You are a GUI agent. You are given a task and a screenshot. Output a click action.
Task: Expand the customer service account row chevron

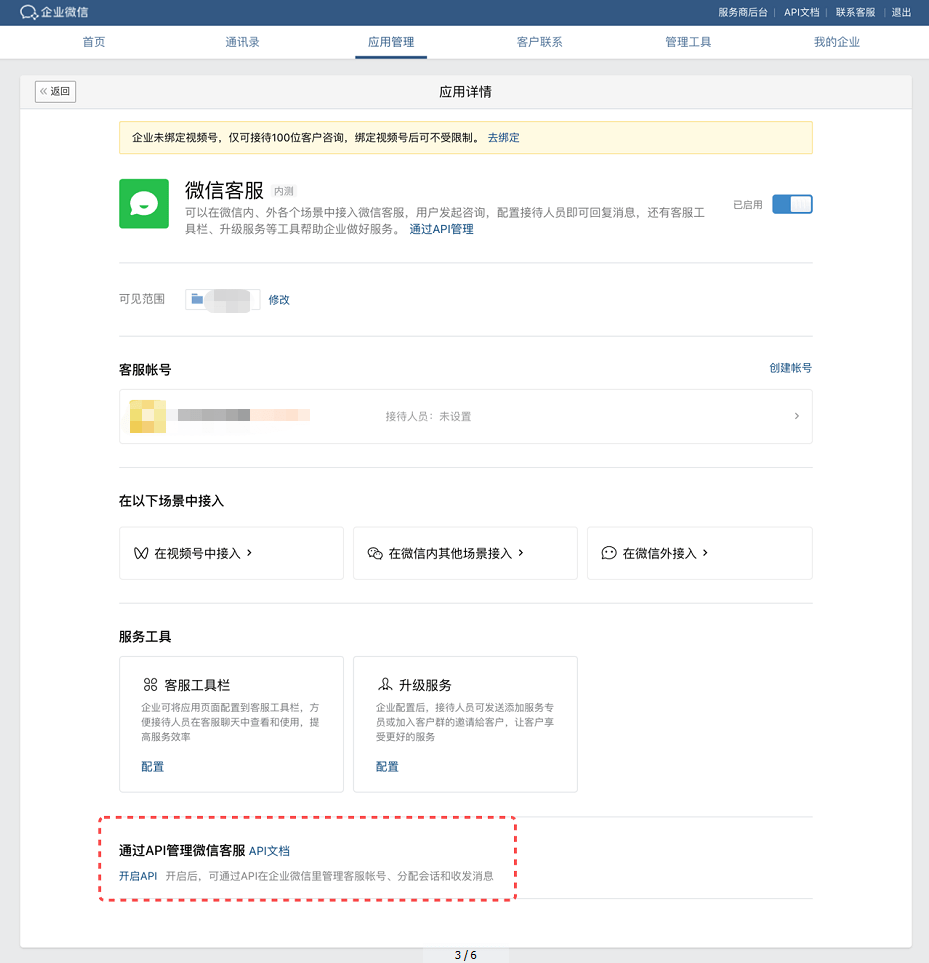(x=796, y=416)
